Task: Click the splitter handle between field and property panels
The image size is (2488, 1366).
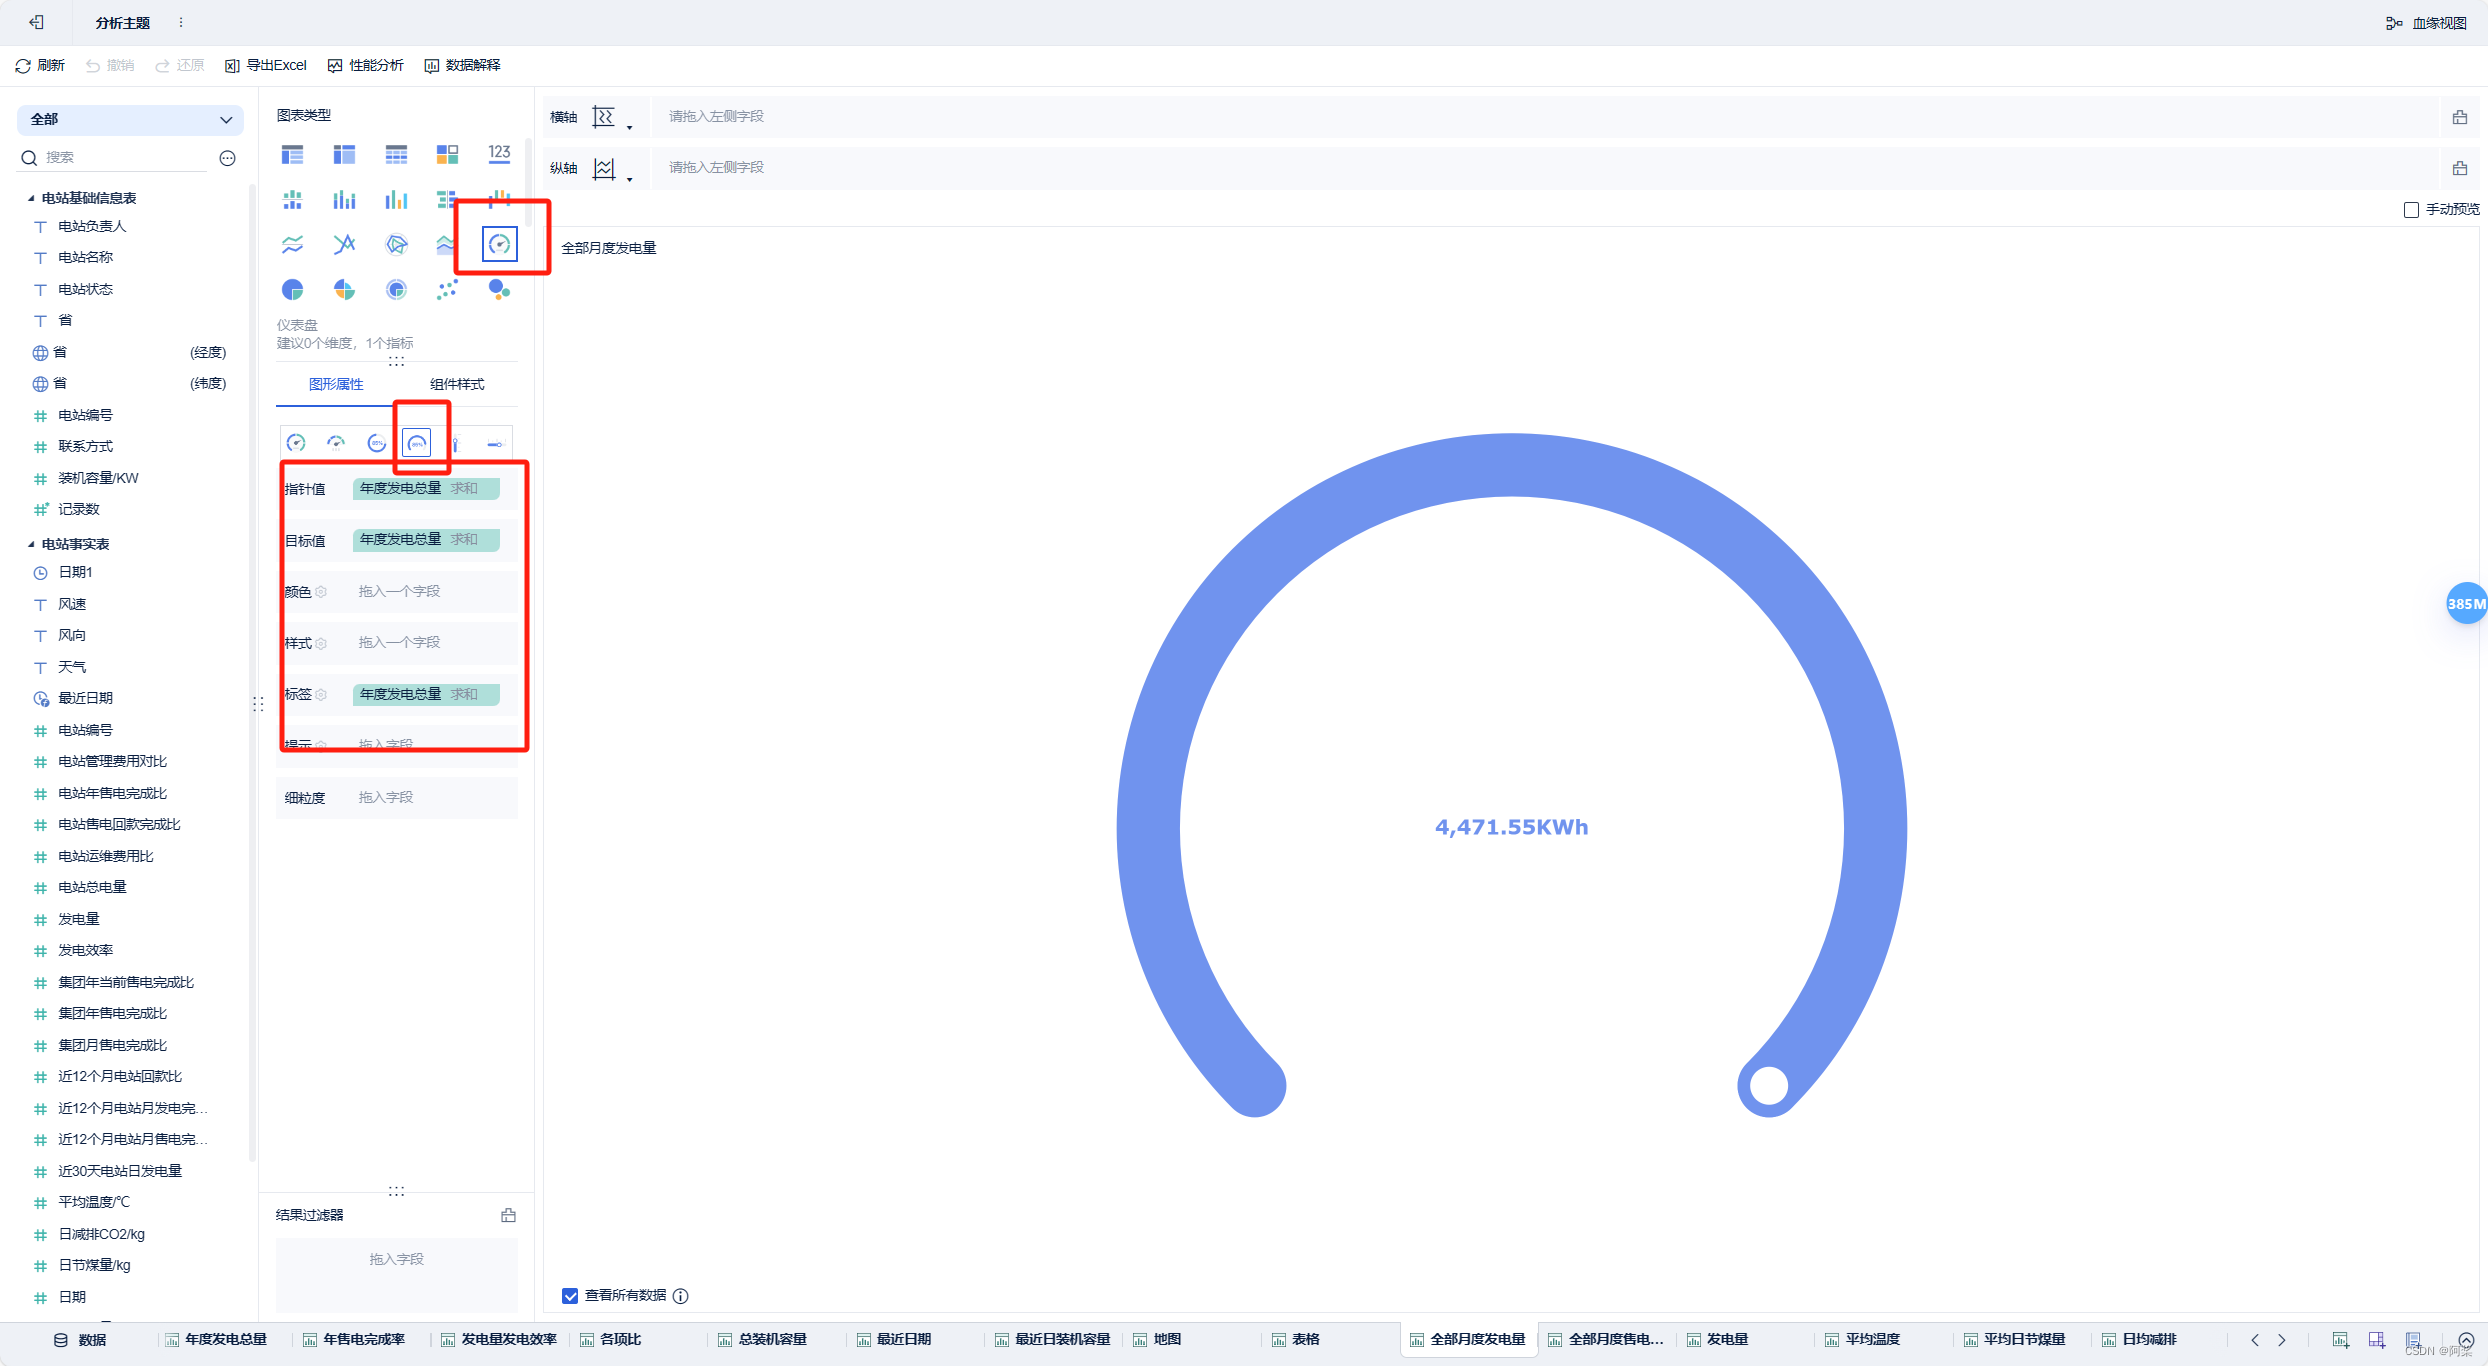Action: coord(258,705)
